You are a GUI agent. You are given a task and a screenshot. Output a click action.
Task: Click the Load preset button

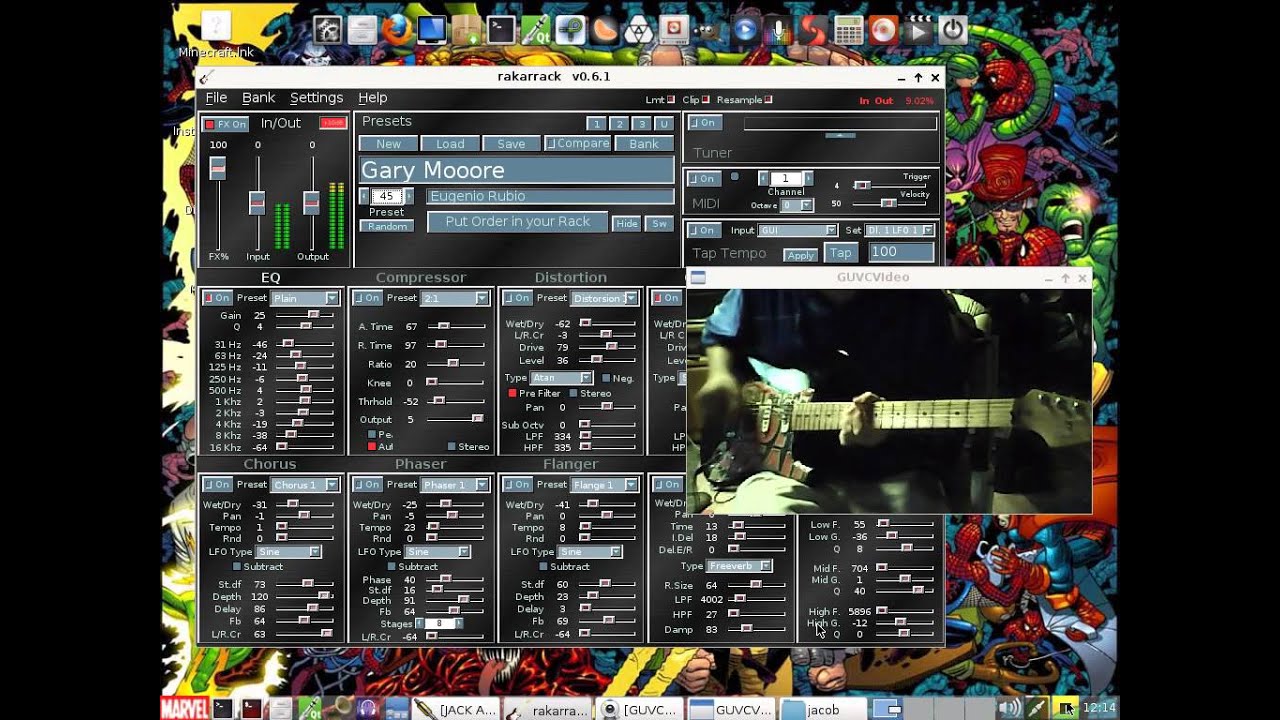(450, 144)
